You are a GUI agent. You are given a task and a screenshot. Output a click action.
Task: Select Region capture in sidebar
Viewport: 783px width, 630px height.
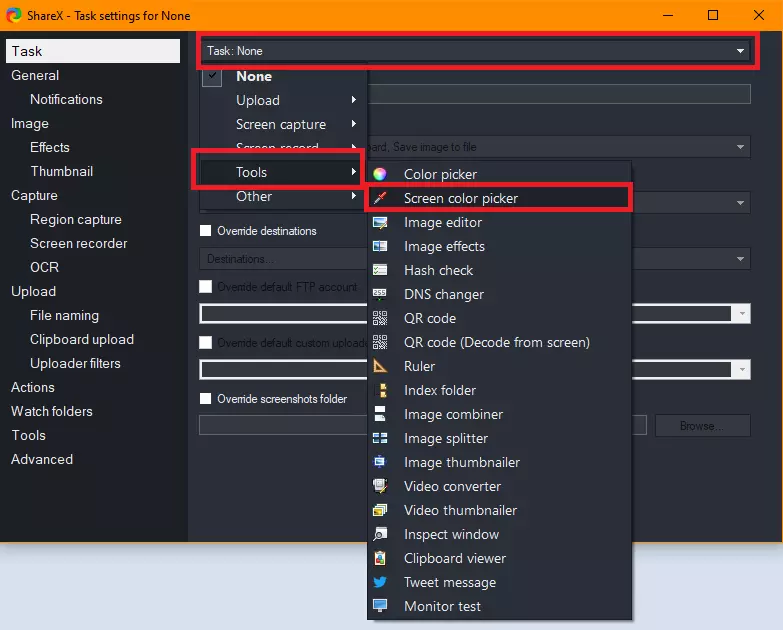click(75, 219)
